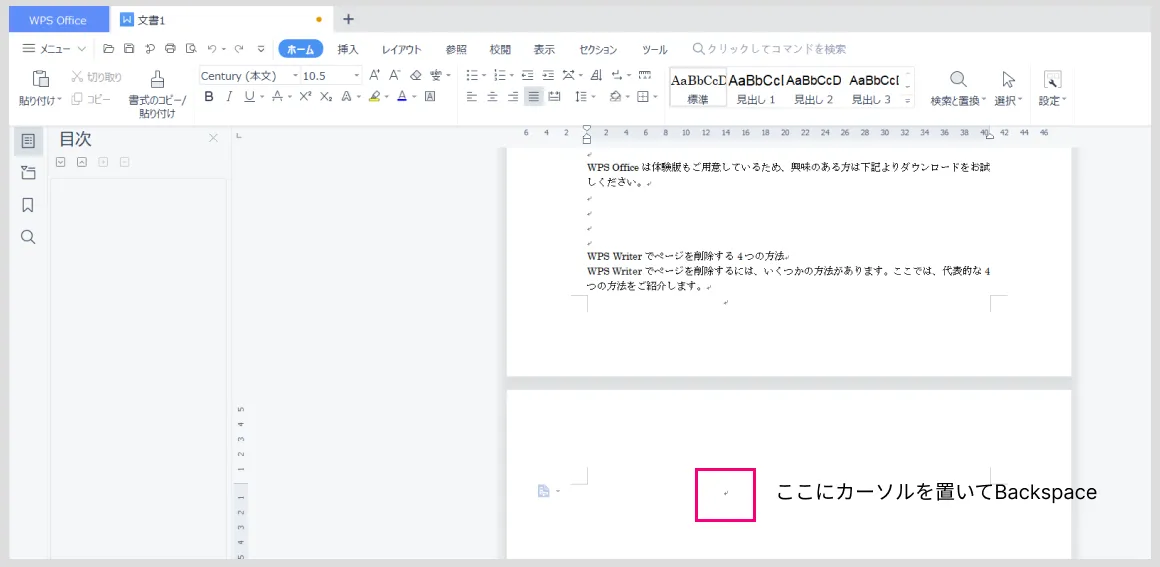Open a file with the folder icon

coord(109,49)
